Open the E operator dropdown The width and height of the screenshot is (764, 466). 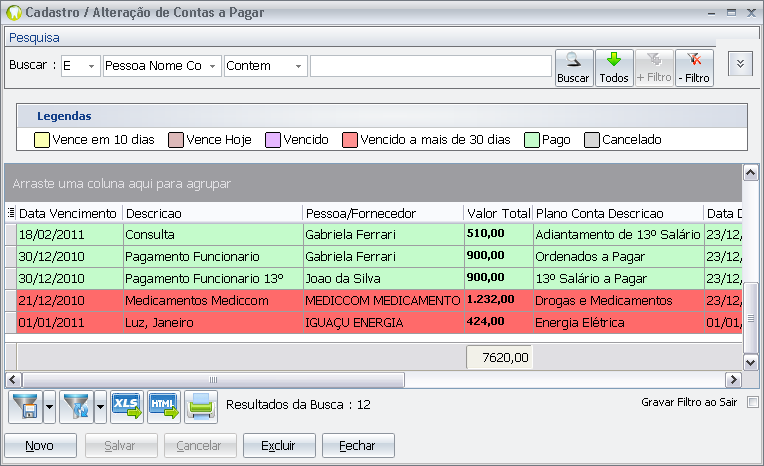click(91, 66)
